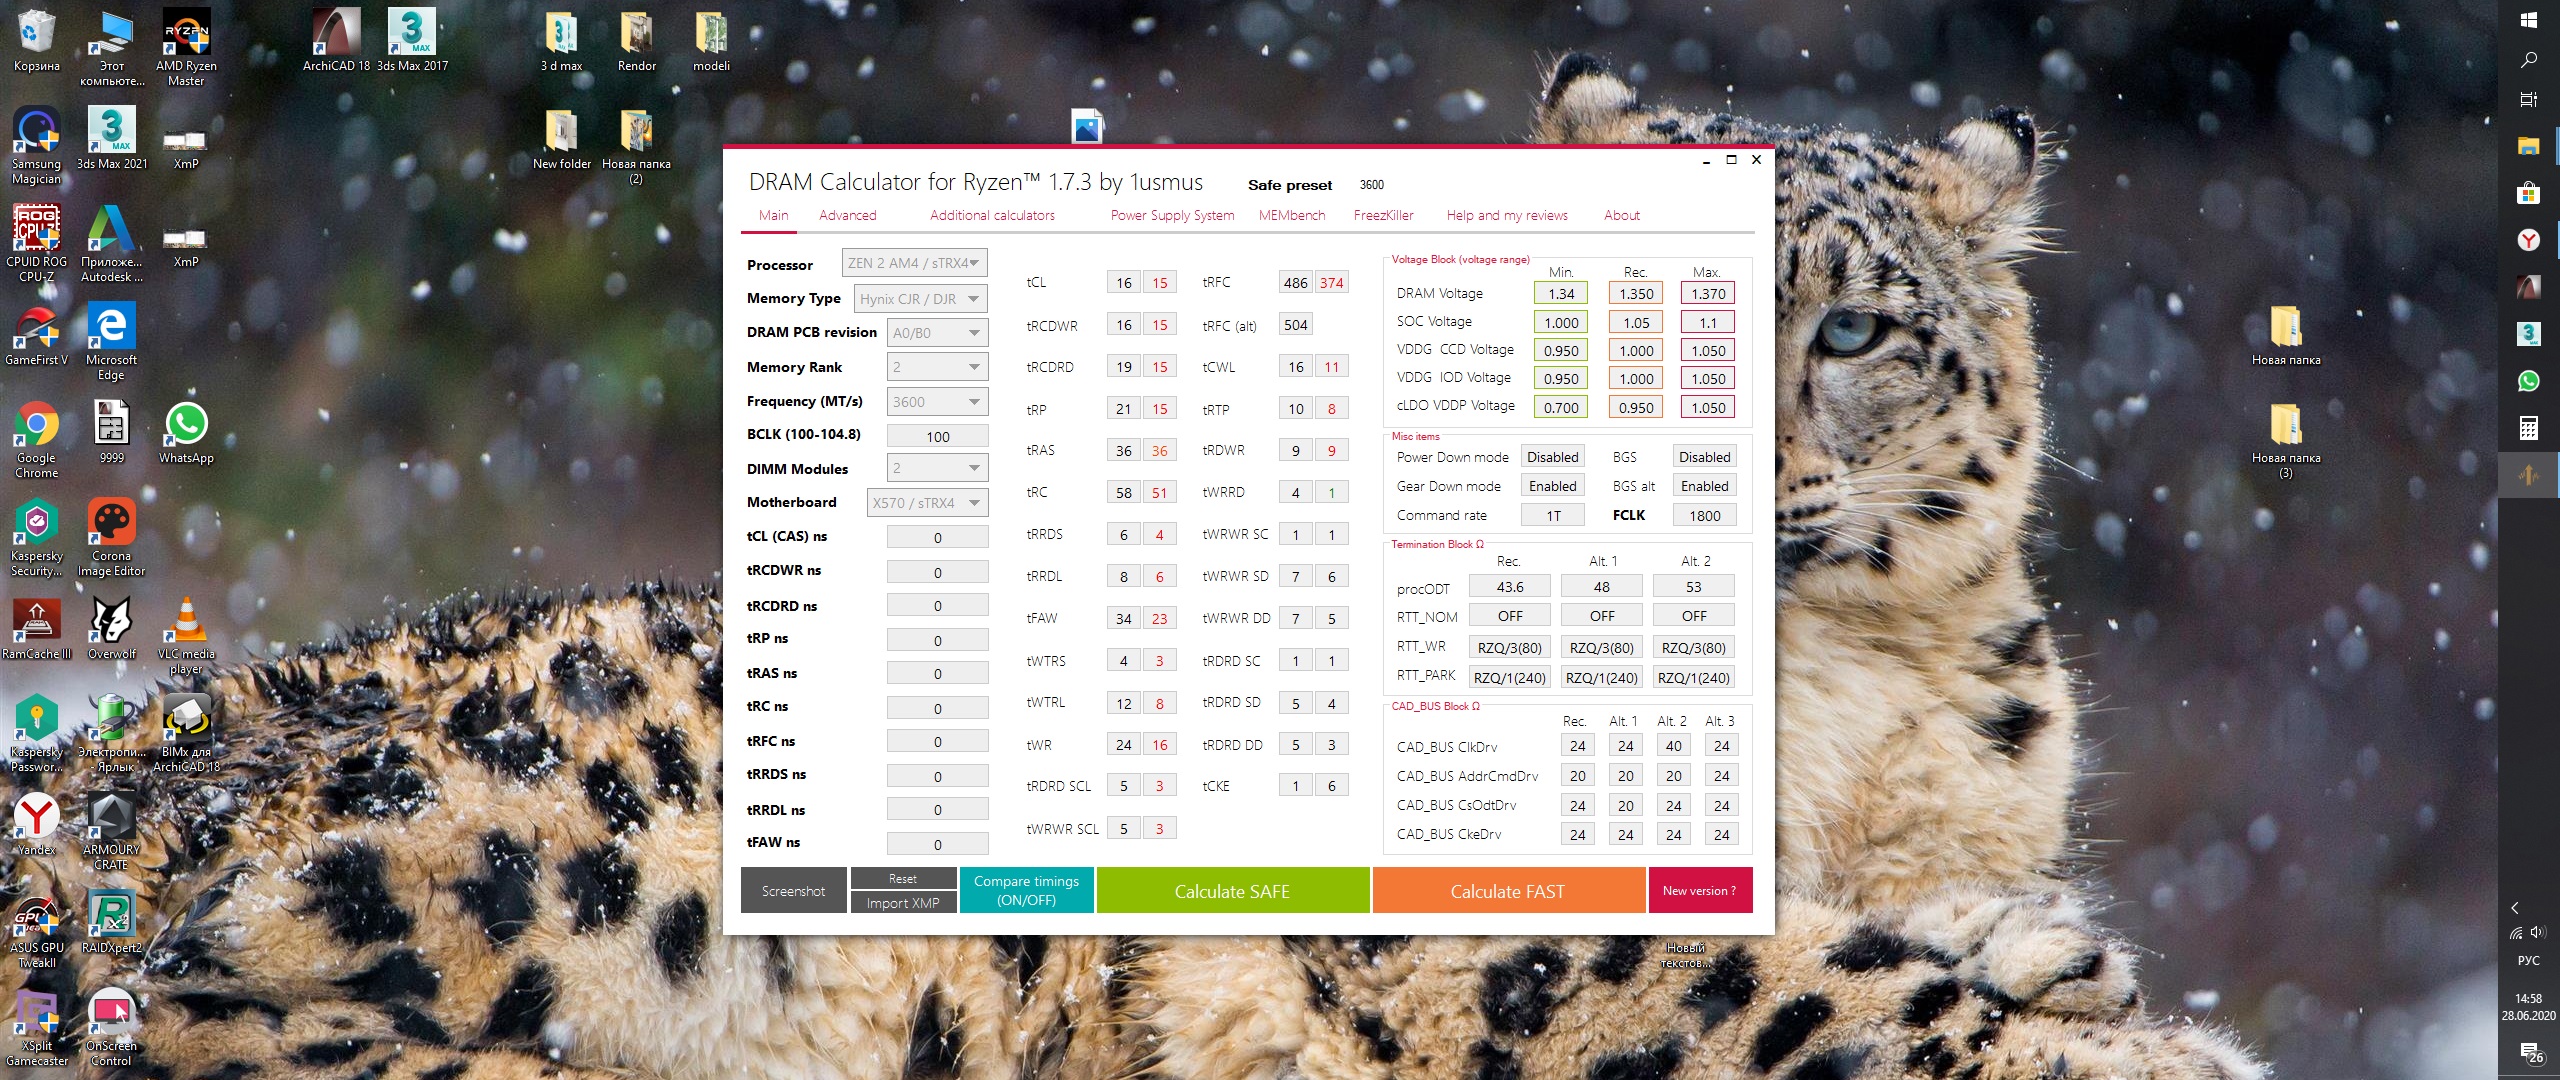Click the Import XMP button

pyautogui.click(x=902, y=902)
